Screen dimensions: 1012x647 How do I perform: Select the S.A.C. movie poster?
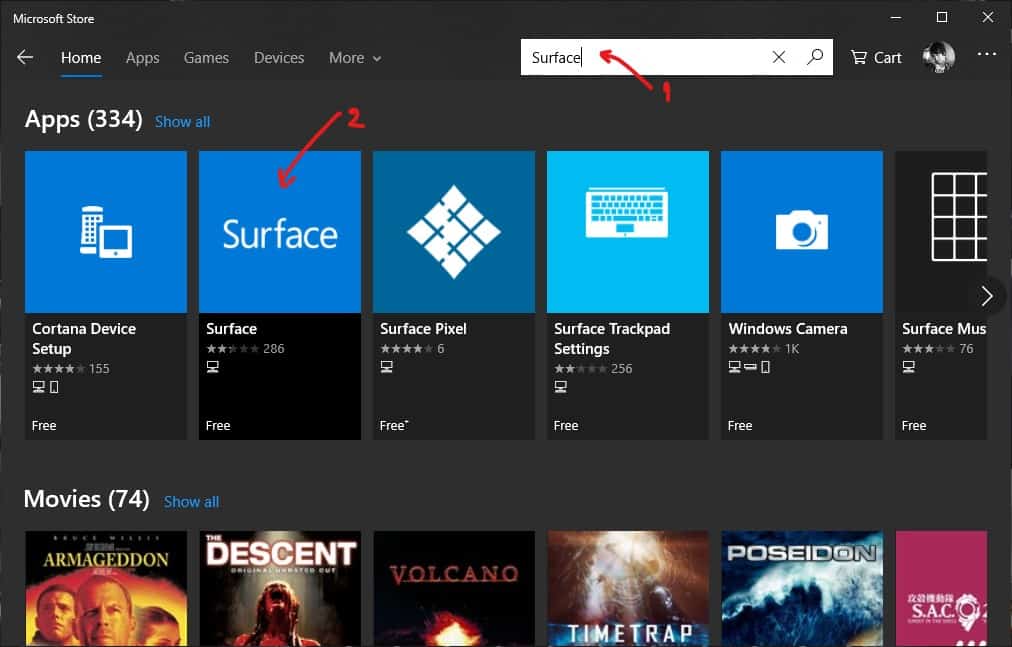tap(941, 588)
